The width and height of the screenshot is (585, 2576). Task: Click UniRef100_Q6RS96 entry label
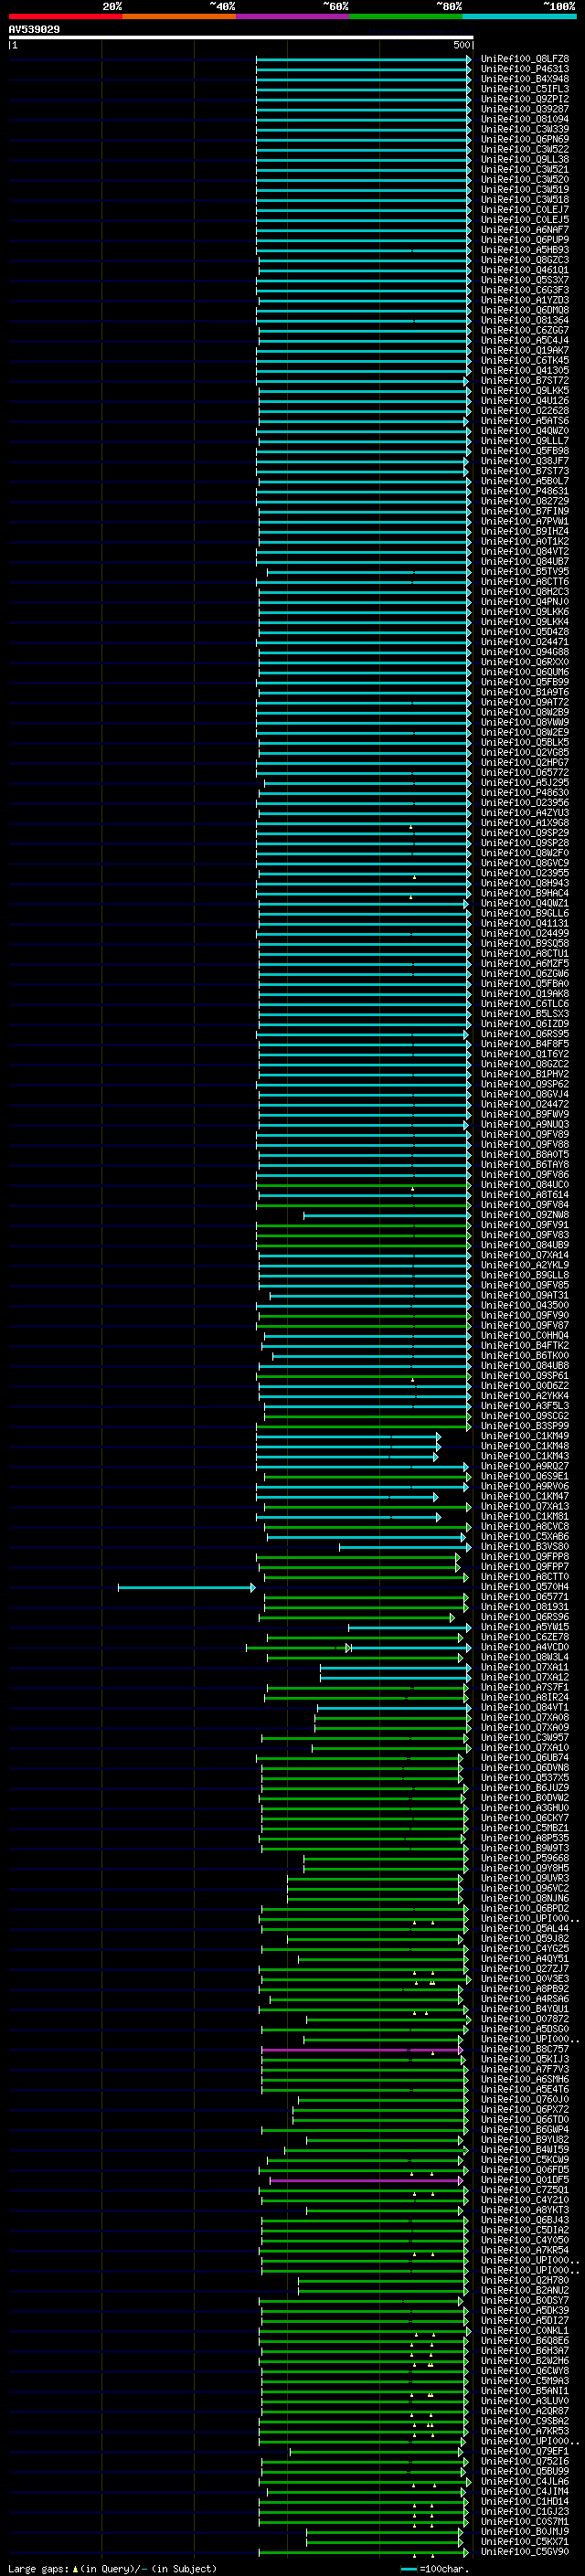click(524, 1617)
